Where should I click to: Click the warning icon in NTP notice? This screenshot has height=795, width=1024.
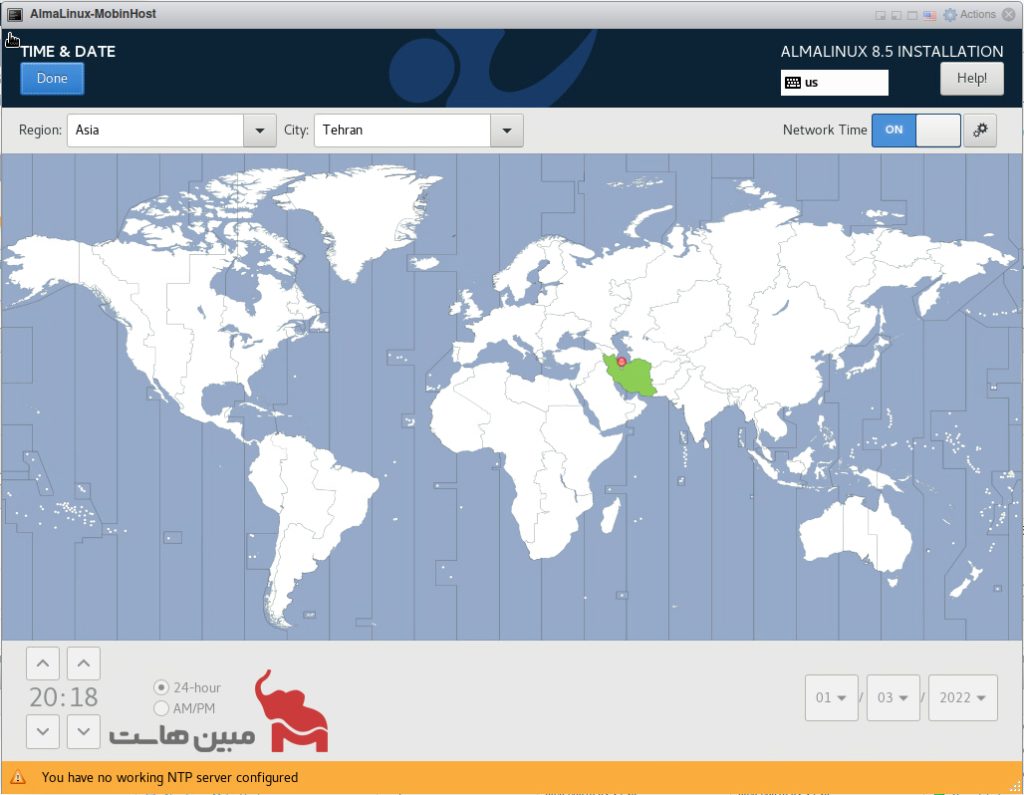click(x=18, y=777)
